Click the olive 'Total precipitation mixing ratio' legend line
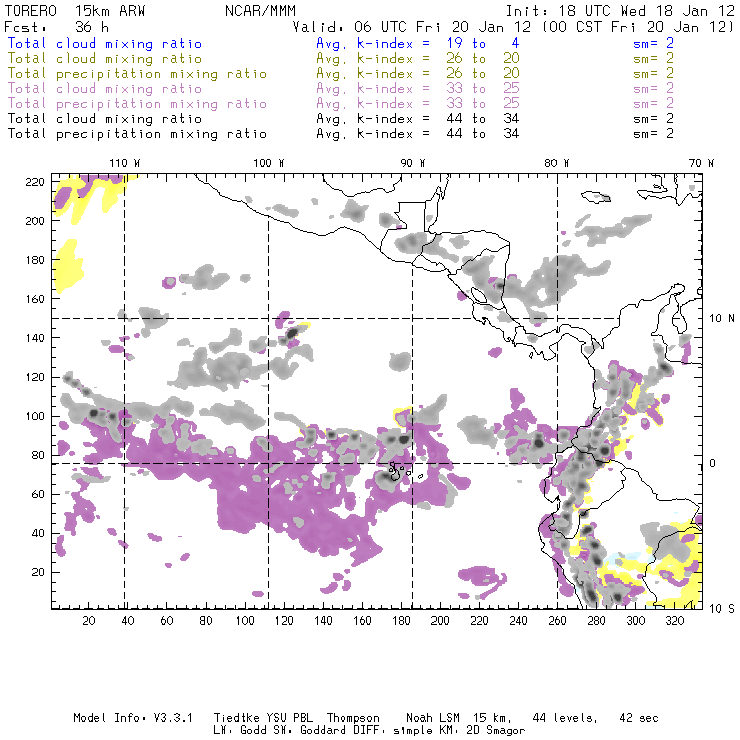Viewport: 740px width, 740px height. click(137, 74)
